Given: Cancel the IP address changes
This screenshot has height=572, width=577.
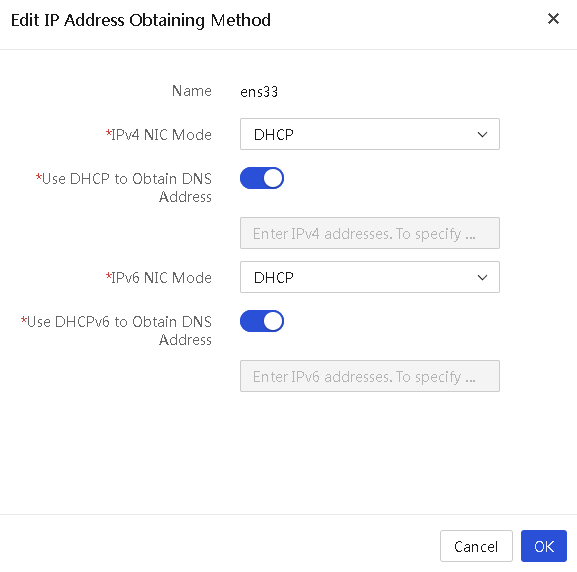Looking at the screenshot, I should [x=476, y=546].
